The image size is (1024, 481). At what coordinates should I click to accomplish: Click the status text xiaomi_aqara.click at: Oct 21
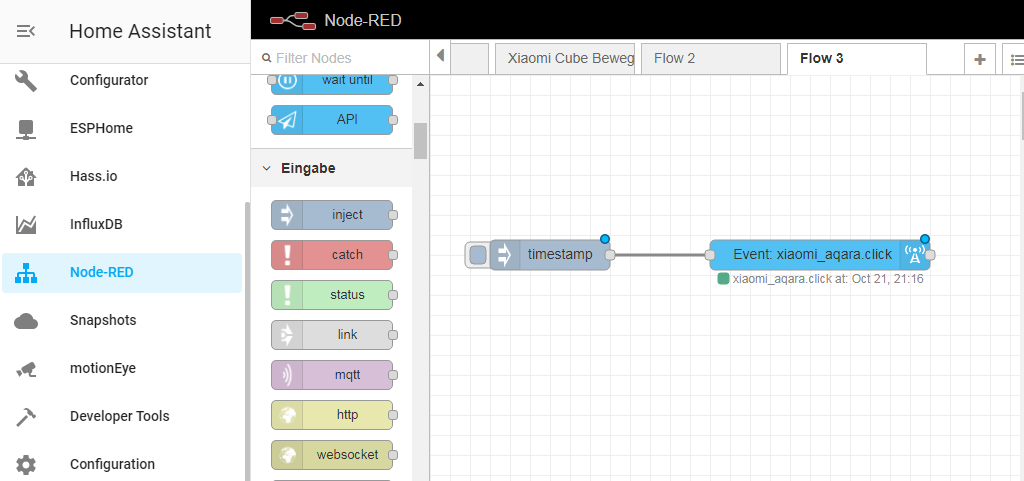pyautogui.click(x=827, y=279)
